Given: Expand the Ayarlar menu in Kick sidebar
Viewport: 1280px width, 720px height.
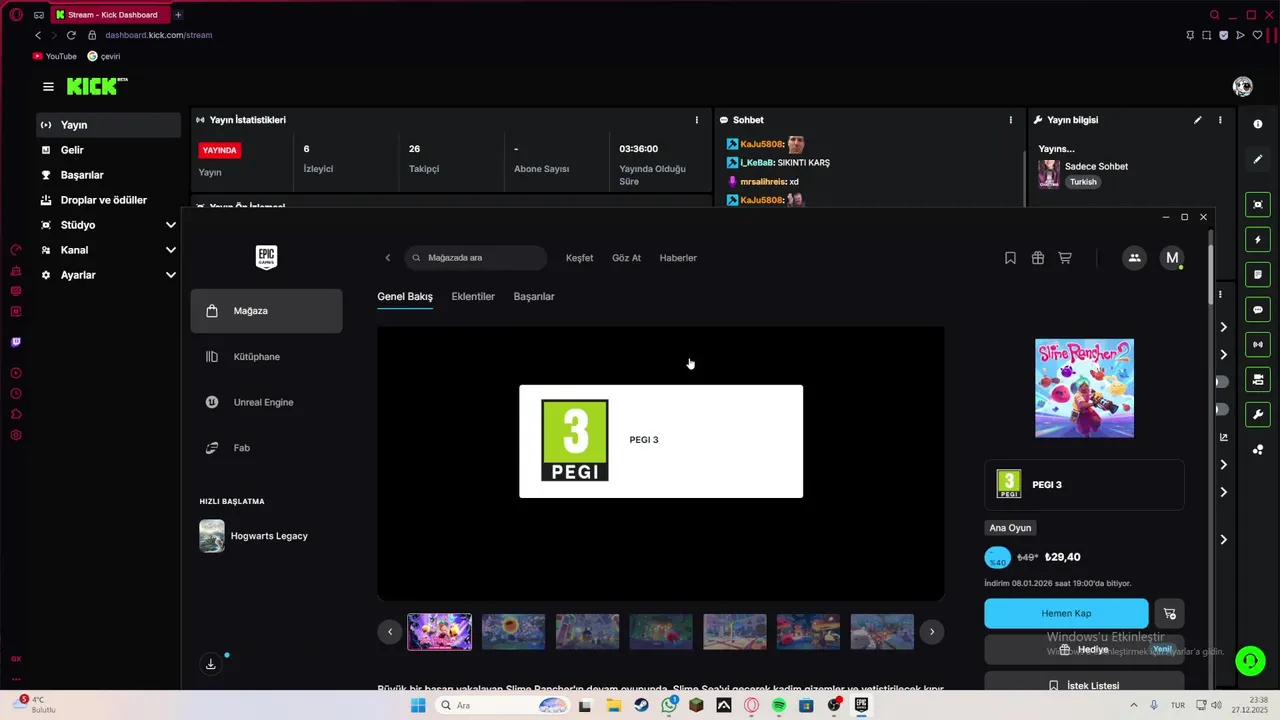Looking at the screenshot, I should coord(170,275).
